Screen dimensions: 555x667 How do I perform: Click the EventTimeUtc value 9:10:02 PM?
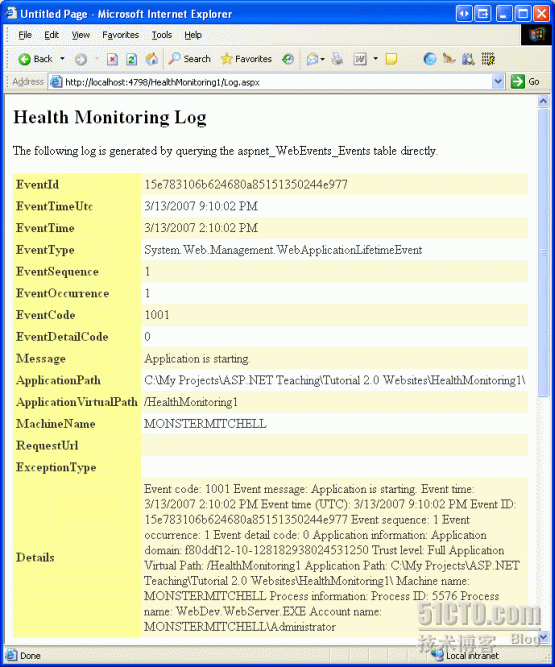point(228,206)
